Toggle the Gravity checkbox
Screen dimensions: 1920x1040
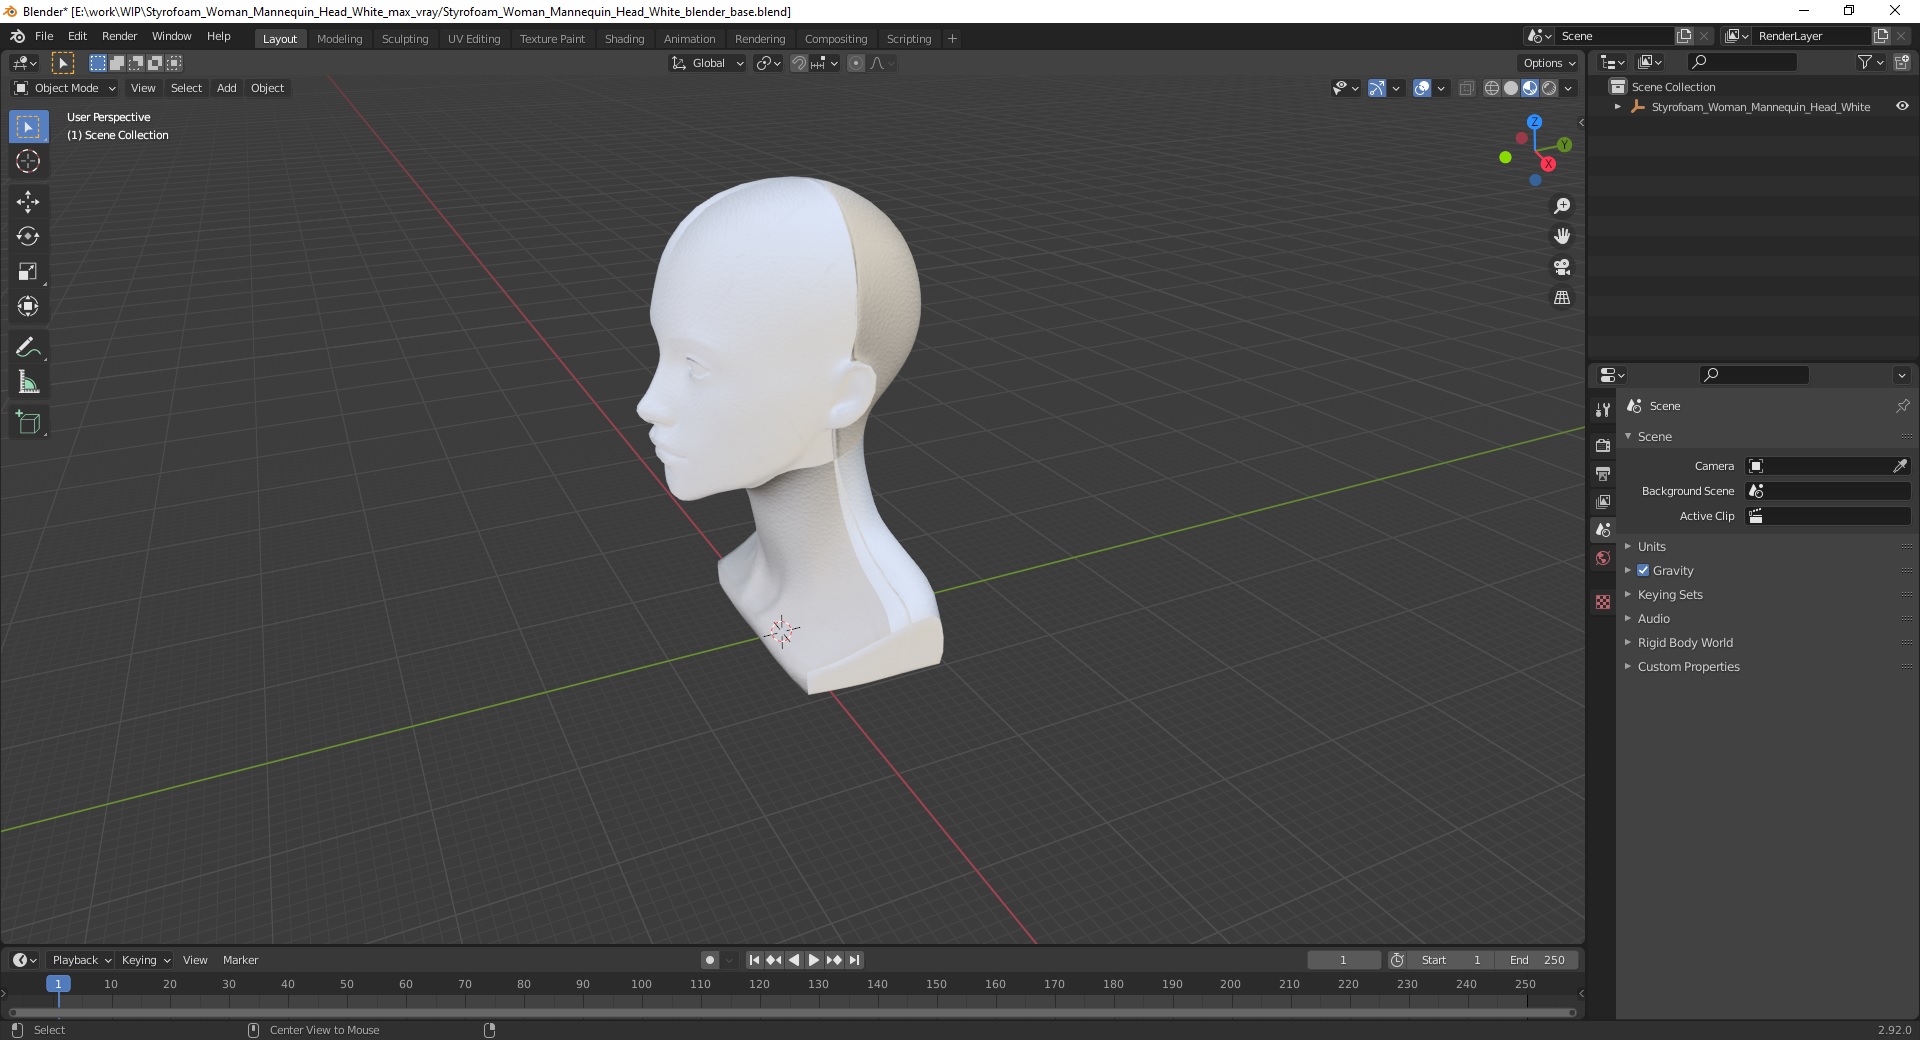pos(1643,570)
